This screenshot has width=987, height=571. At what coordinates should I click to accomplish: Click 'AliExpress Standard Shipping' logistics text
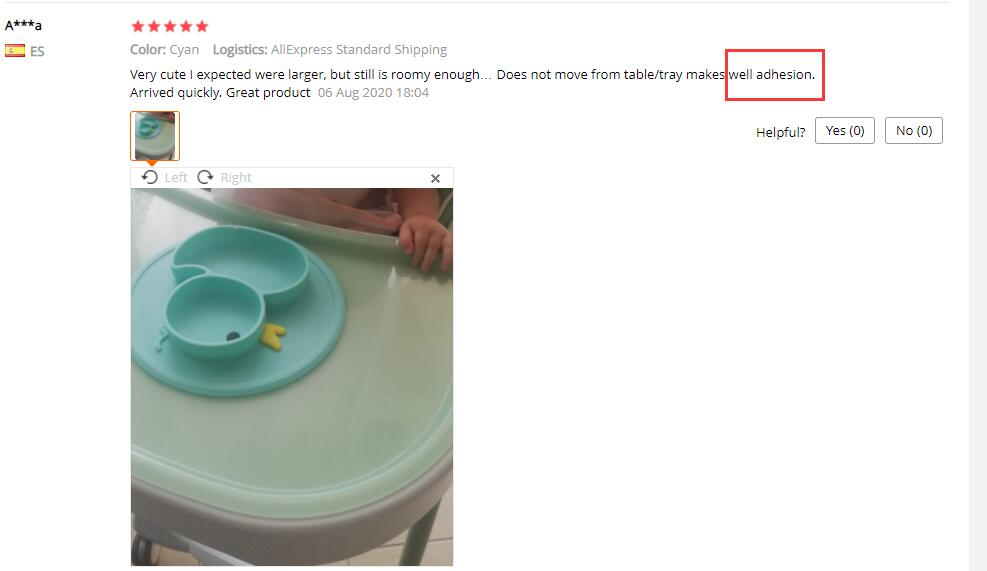359,49
